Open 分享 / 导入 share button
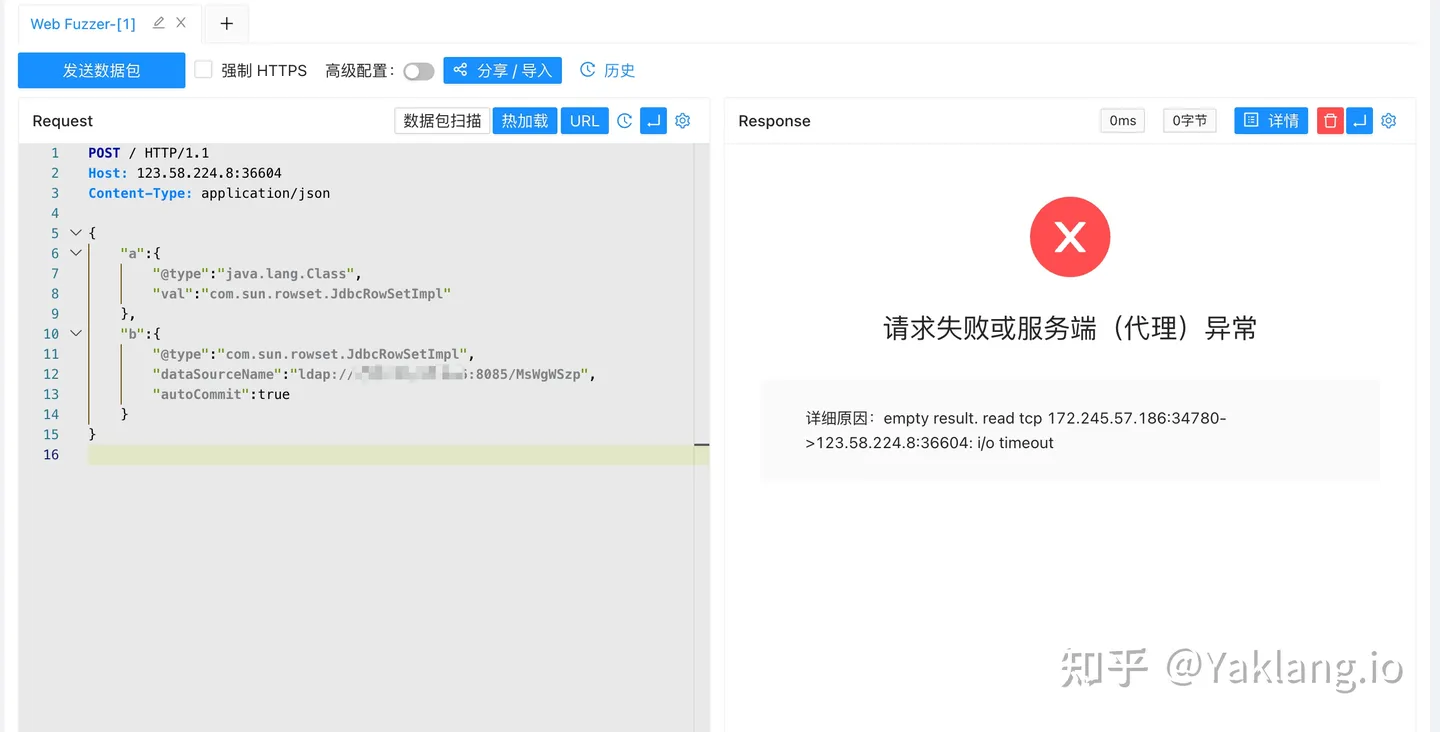The height and width of the screenshot is (732, 1440). point(503,70)
